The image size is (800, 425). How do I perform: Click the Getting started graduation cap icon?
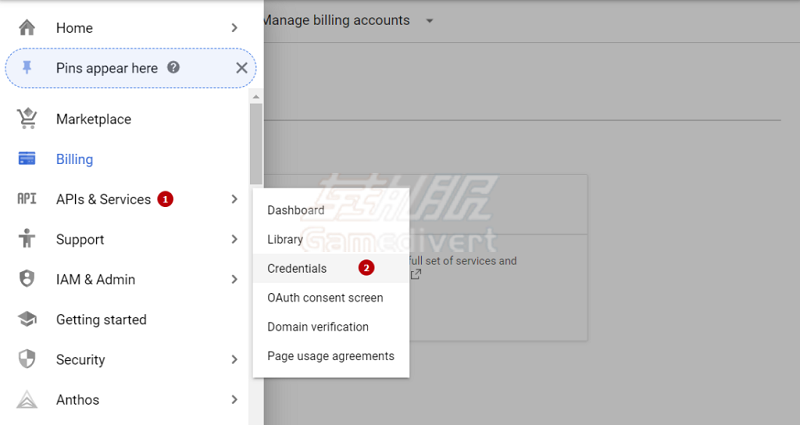coord(27,319)
